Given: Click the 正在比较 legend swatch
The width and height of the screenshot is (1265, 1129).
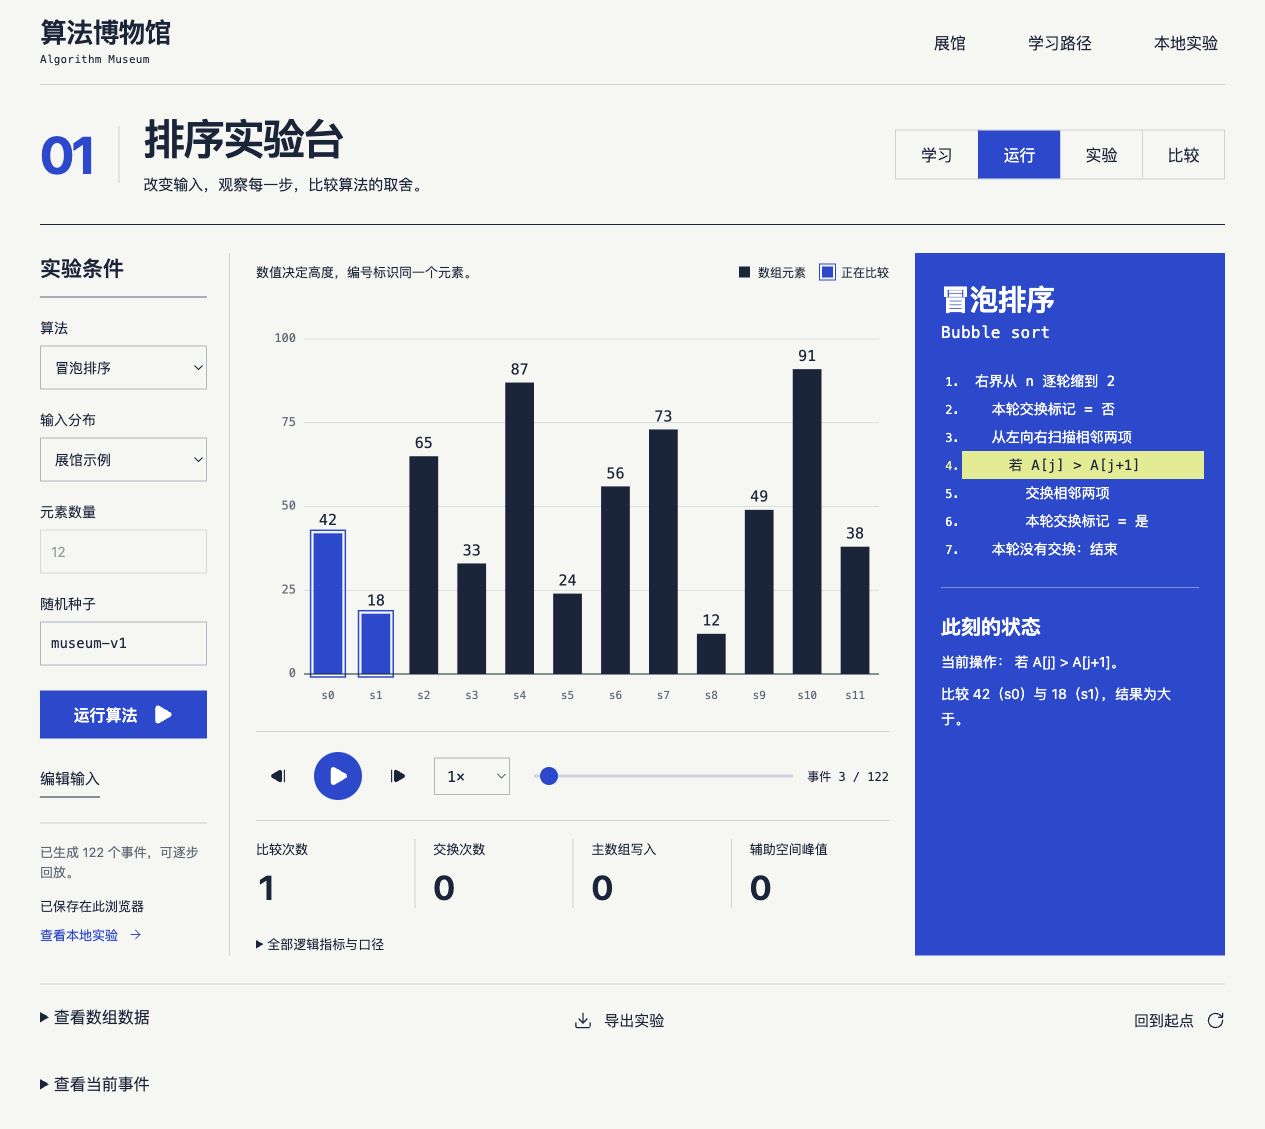Looking at the screenshot, I should [x=827, y=272].
